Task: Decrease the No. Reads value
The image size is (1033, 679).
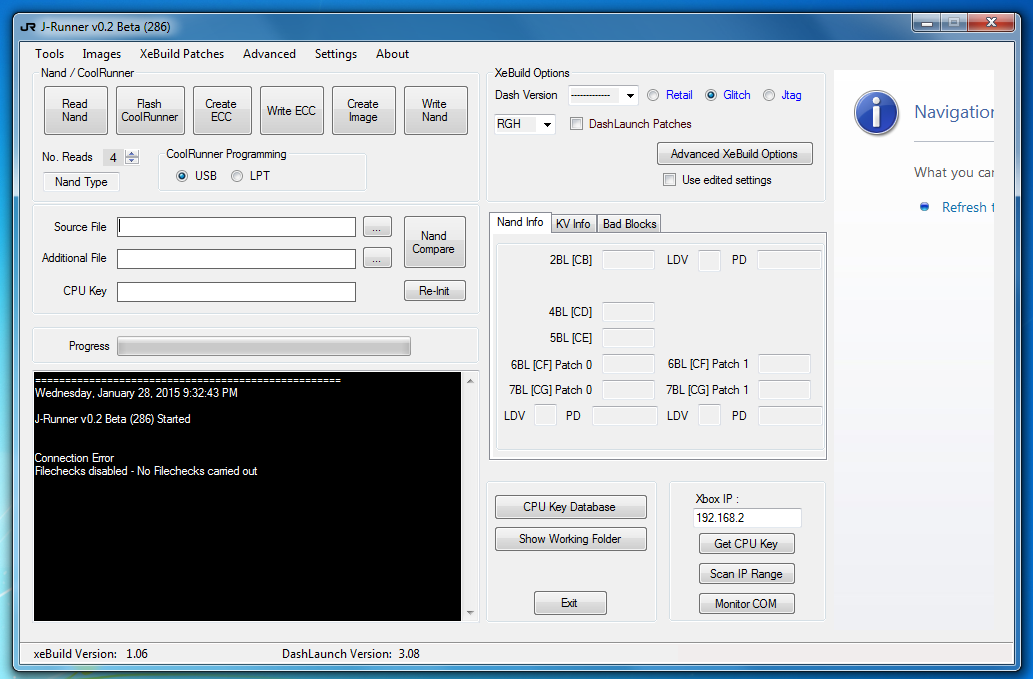Action: coord(132,160)
